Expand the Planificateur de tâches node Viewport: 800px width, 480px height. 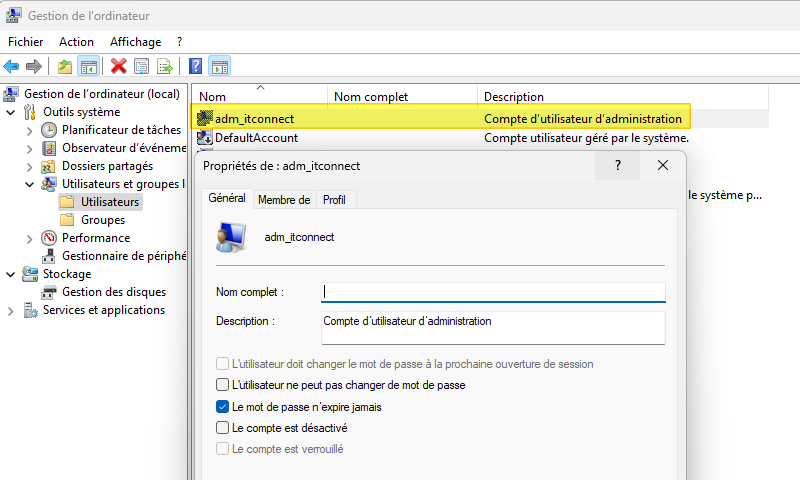tap(29, 131)
